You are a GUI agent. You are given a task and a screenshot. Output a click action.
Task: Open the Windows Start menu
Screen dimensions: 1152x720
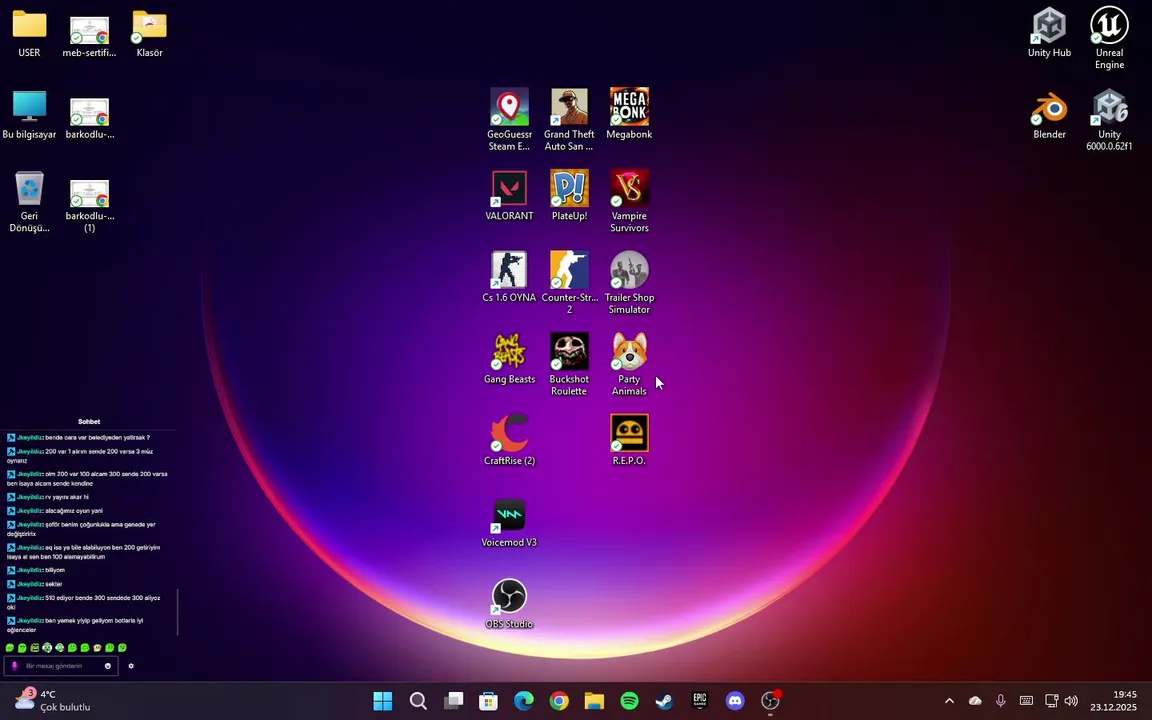(x=383, y=701)
